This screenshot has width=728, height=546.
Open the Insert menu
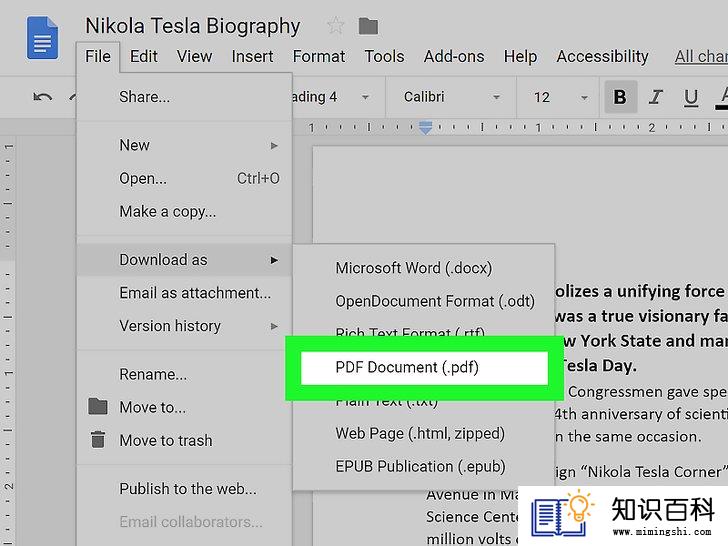pyautogui.click(x=252, y=57)
